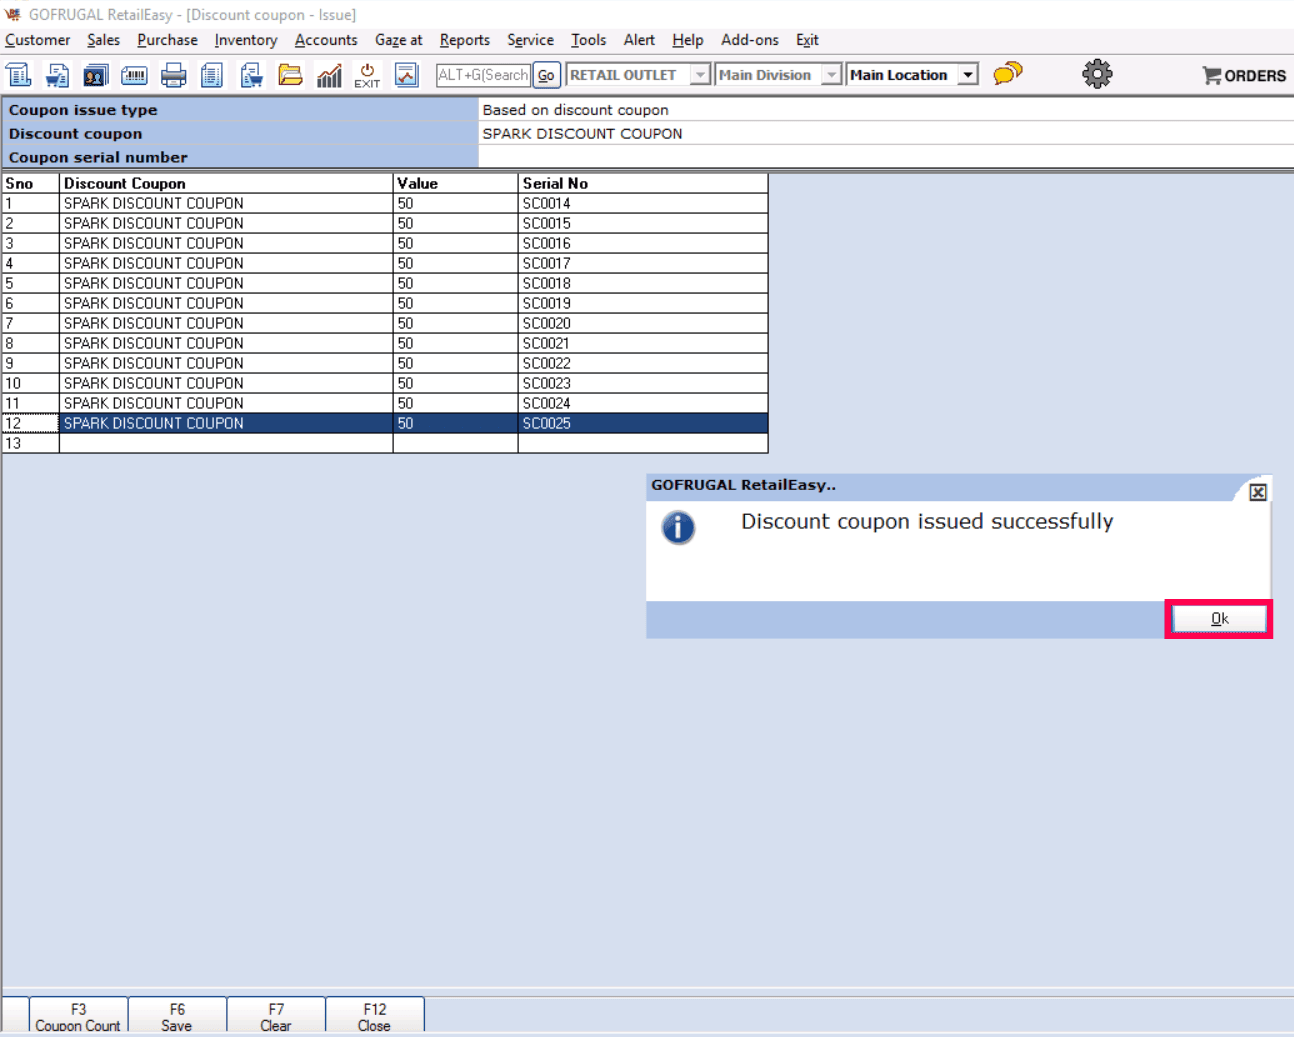Click the printer icon in the toolbar

point(173,75)
